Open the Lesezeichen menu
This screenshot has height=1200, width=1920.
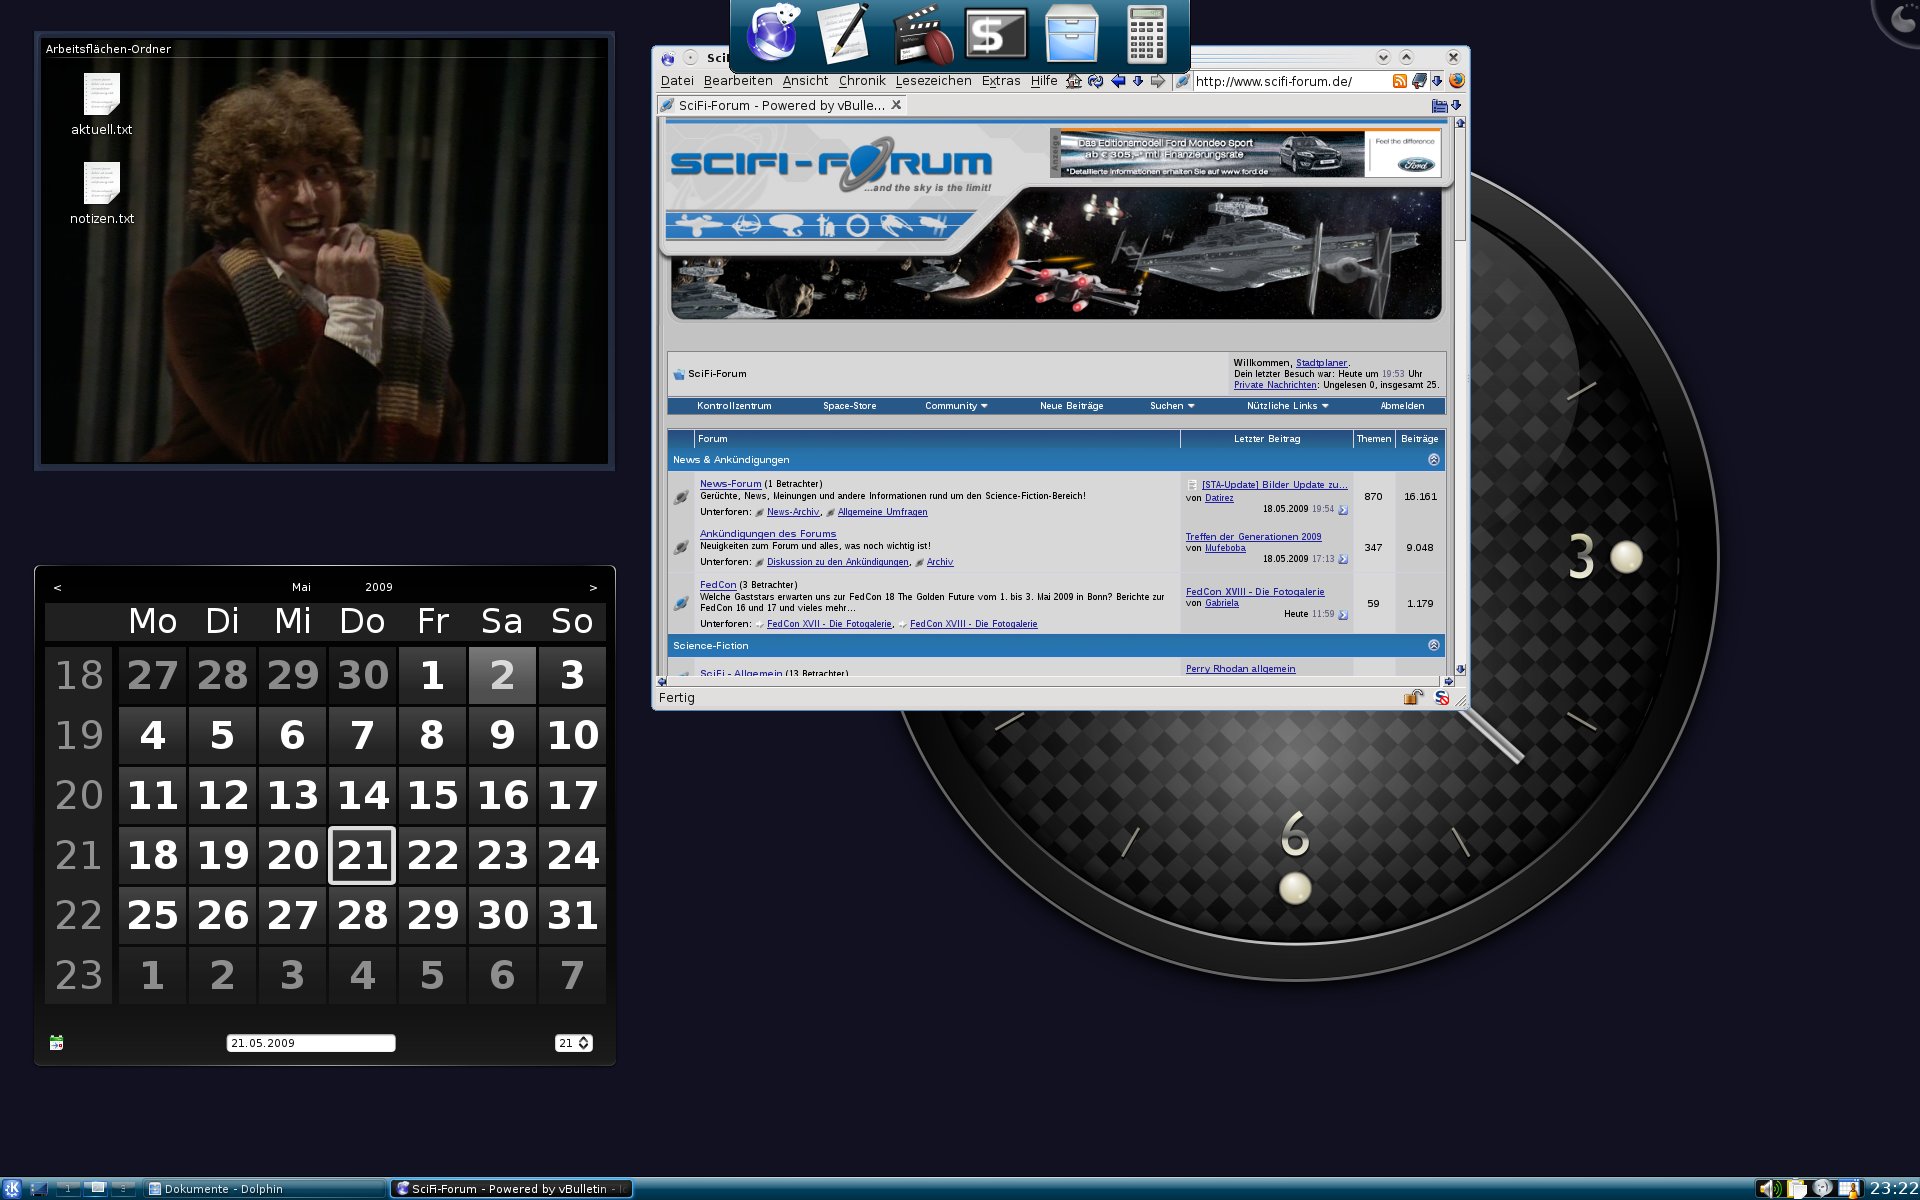(933, 81)
